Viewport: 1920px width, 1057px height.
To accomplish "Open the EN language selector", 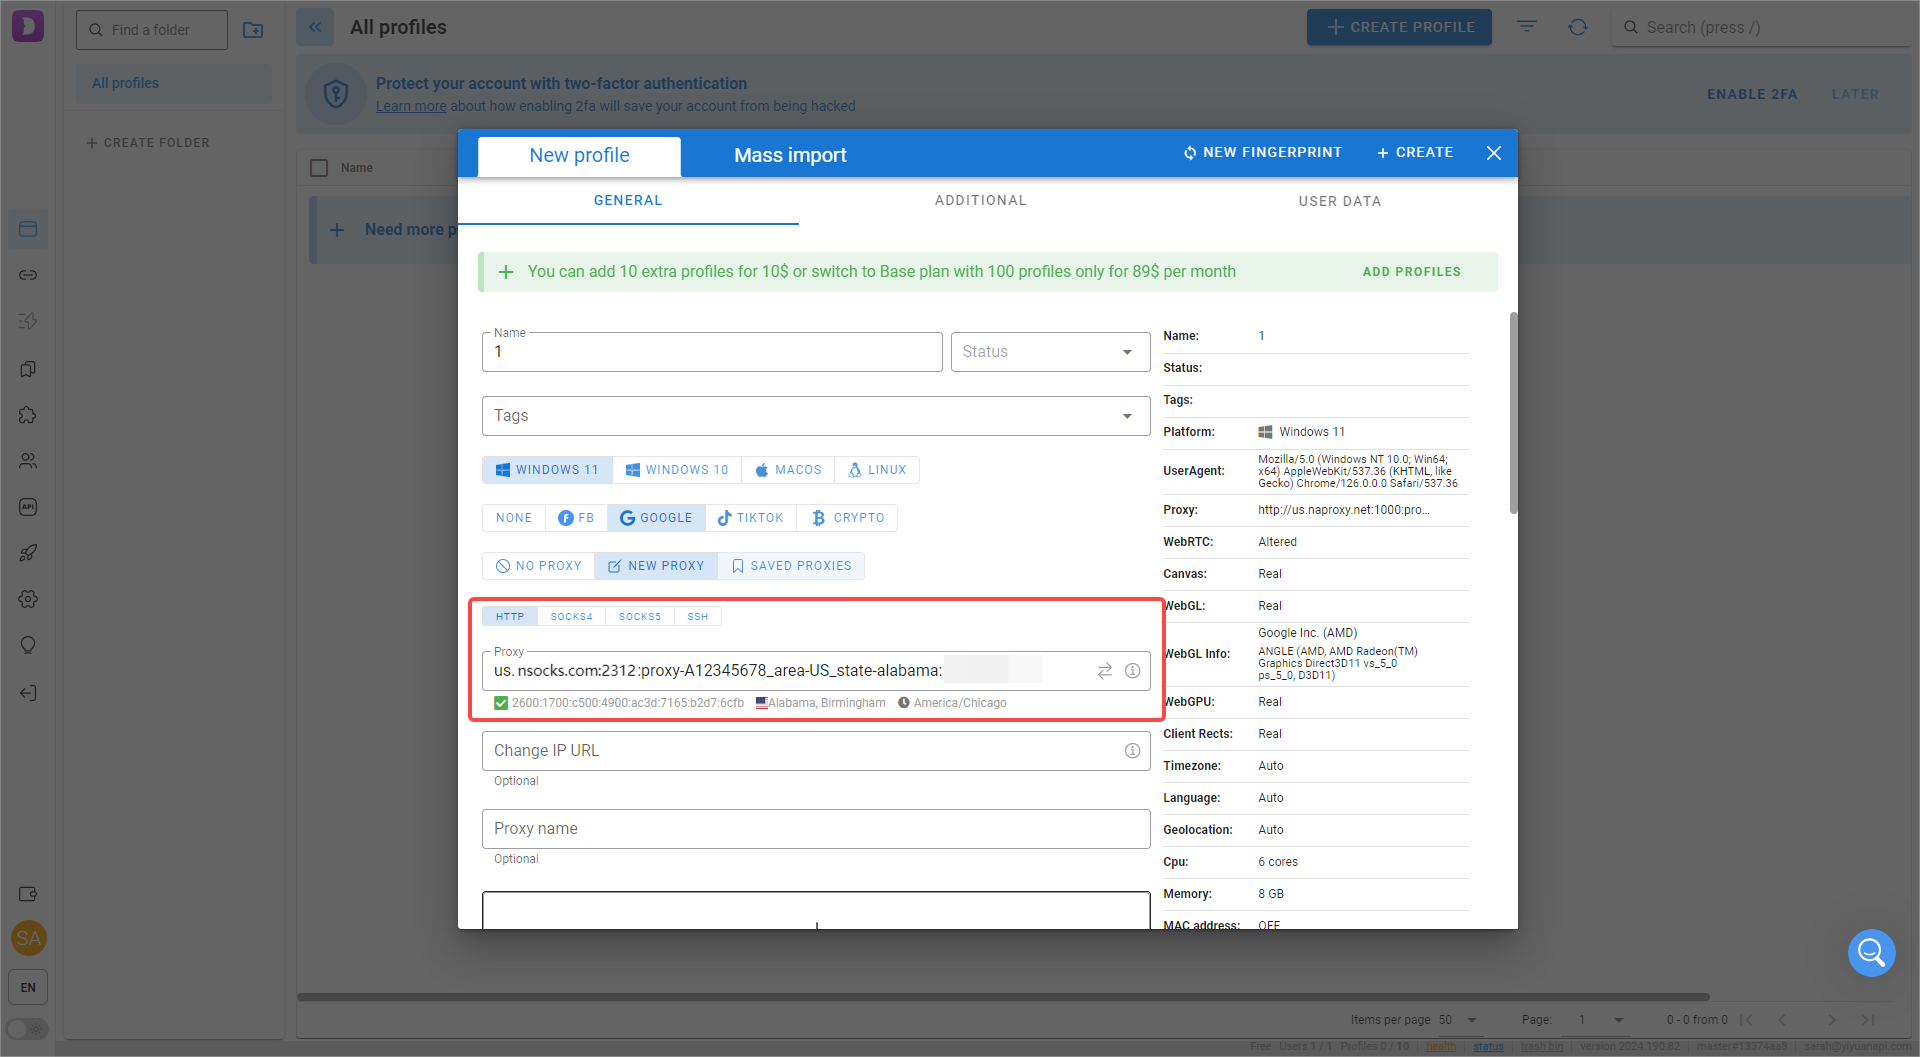I will (x=28, y=988).
